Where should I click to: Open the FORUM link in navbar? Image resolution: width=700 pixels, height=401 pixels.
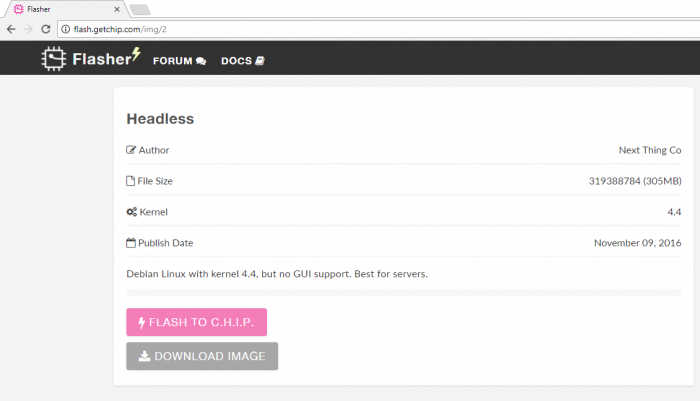[x=179, y=61]
